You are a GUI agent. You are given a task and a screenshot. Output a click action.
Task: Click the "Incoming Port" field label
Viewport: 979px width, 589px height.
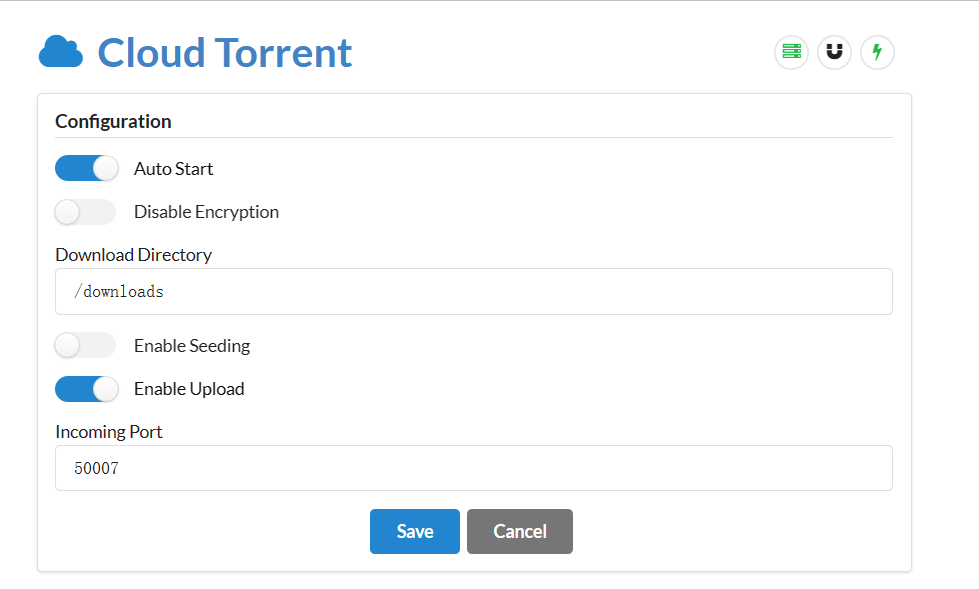click(x=108, y=432)
